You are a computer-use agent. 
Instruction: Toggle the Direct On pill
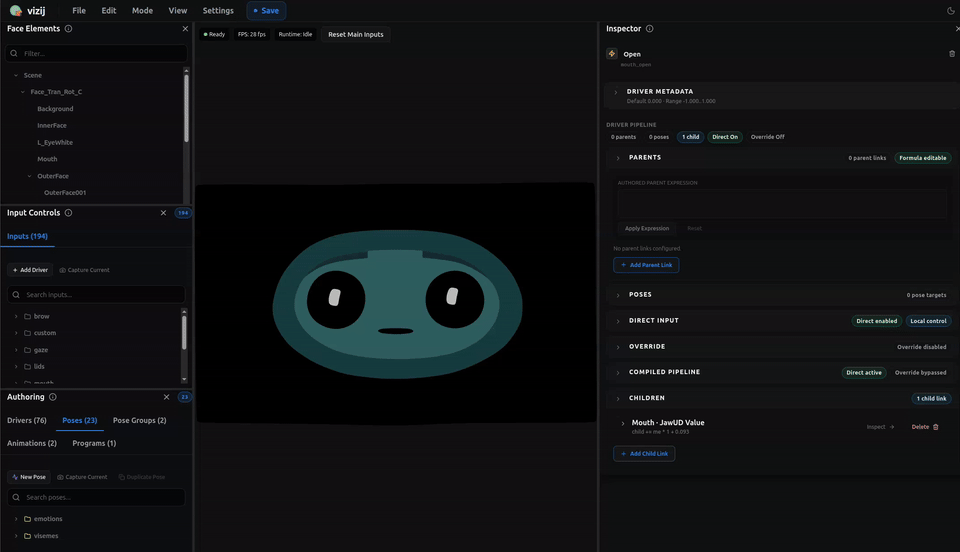tap(725, 137)
